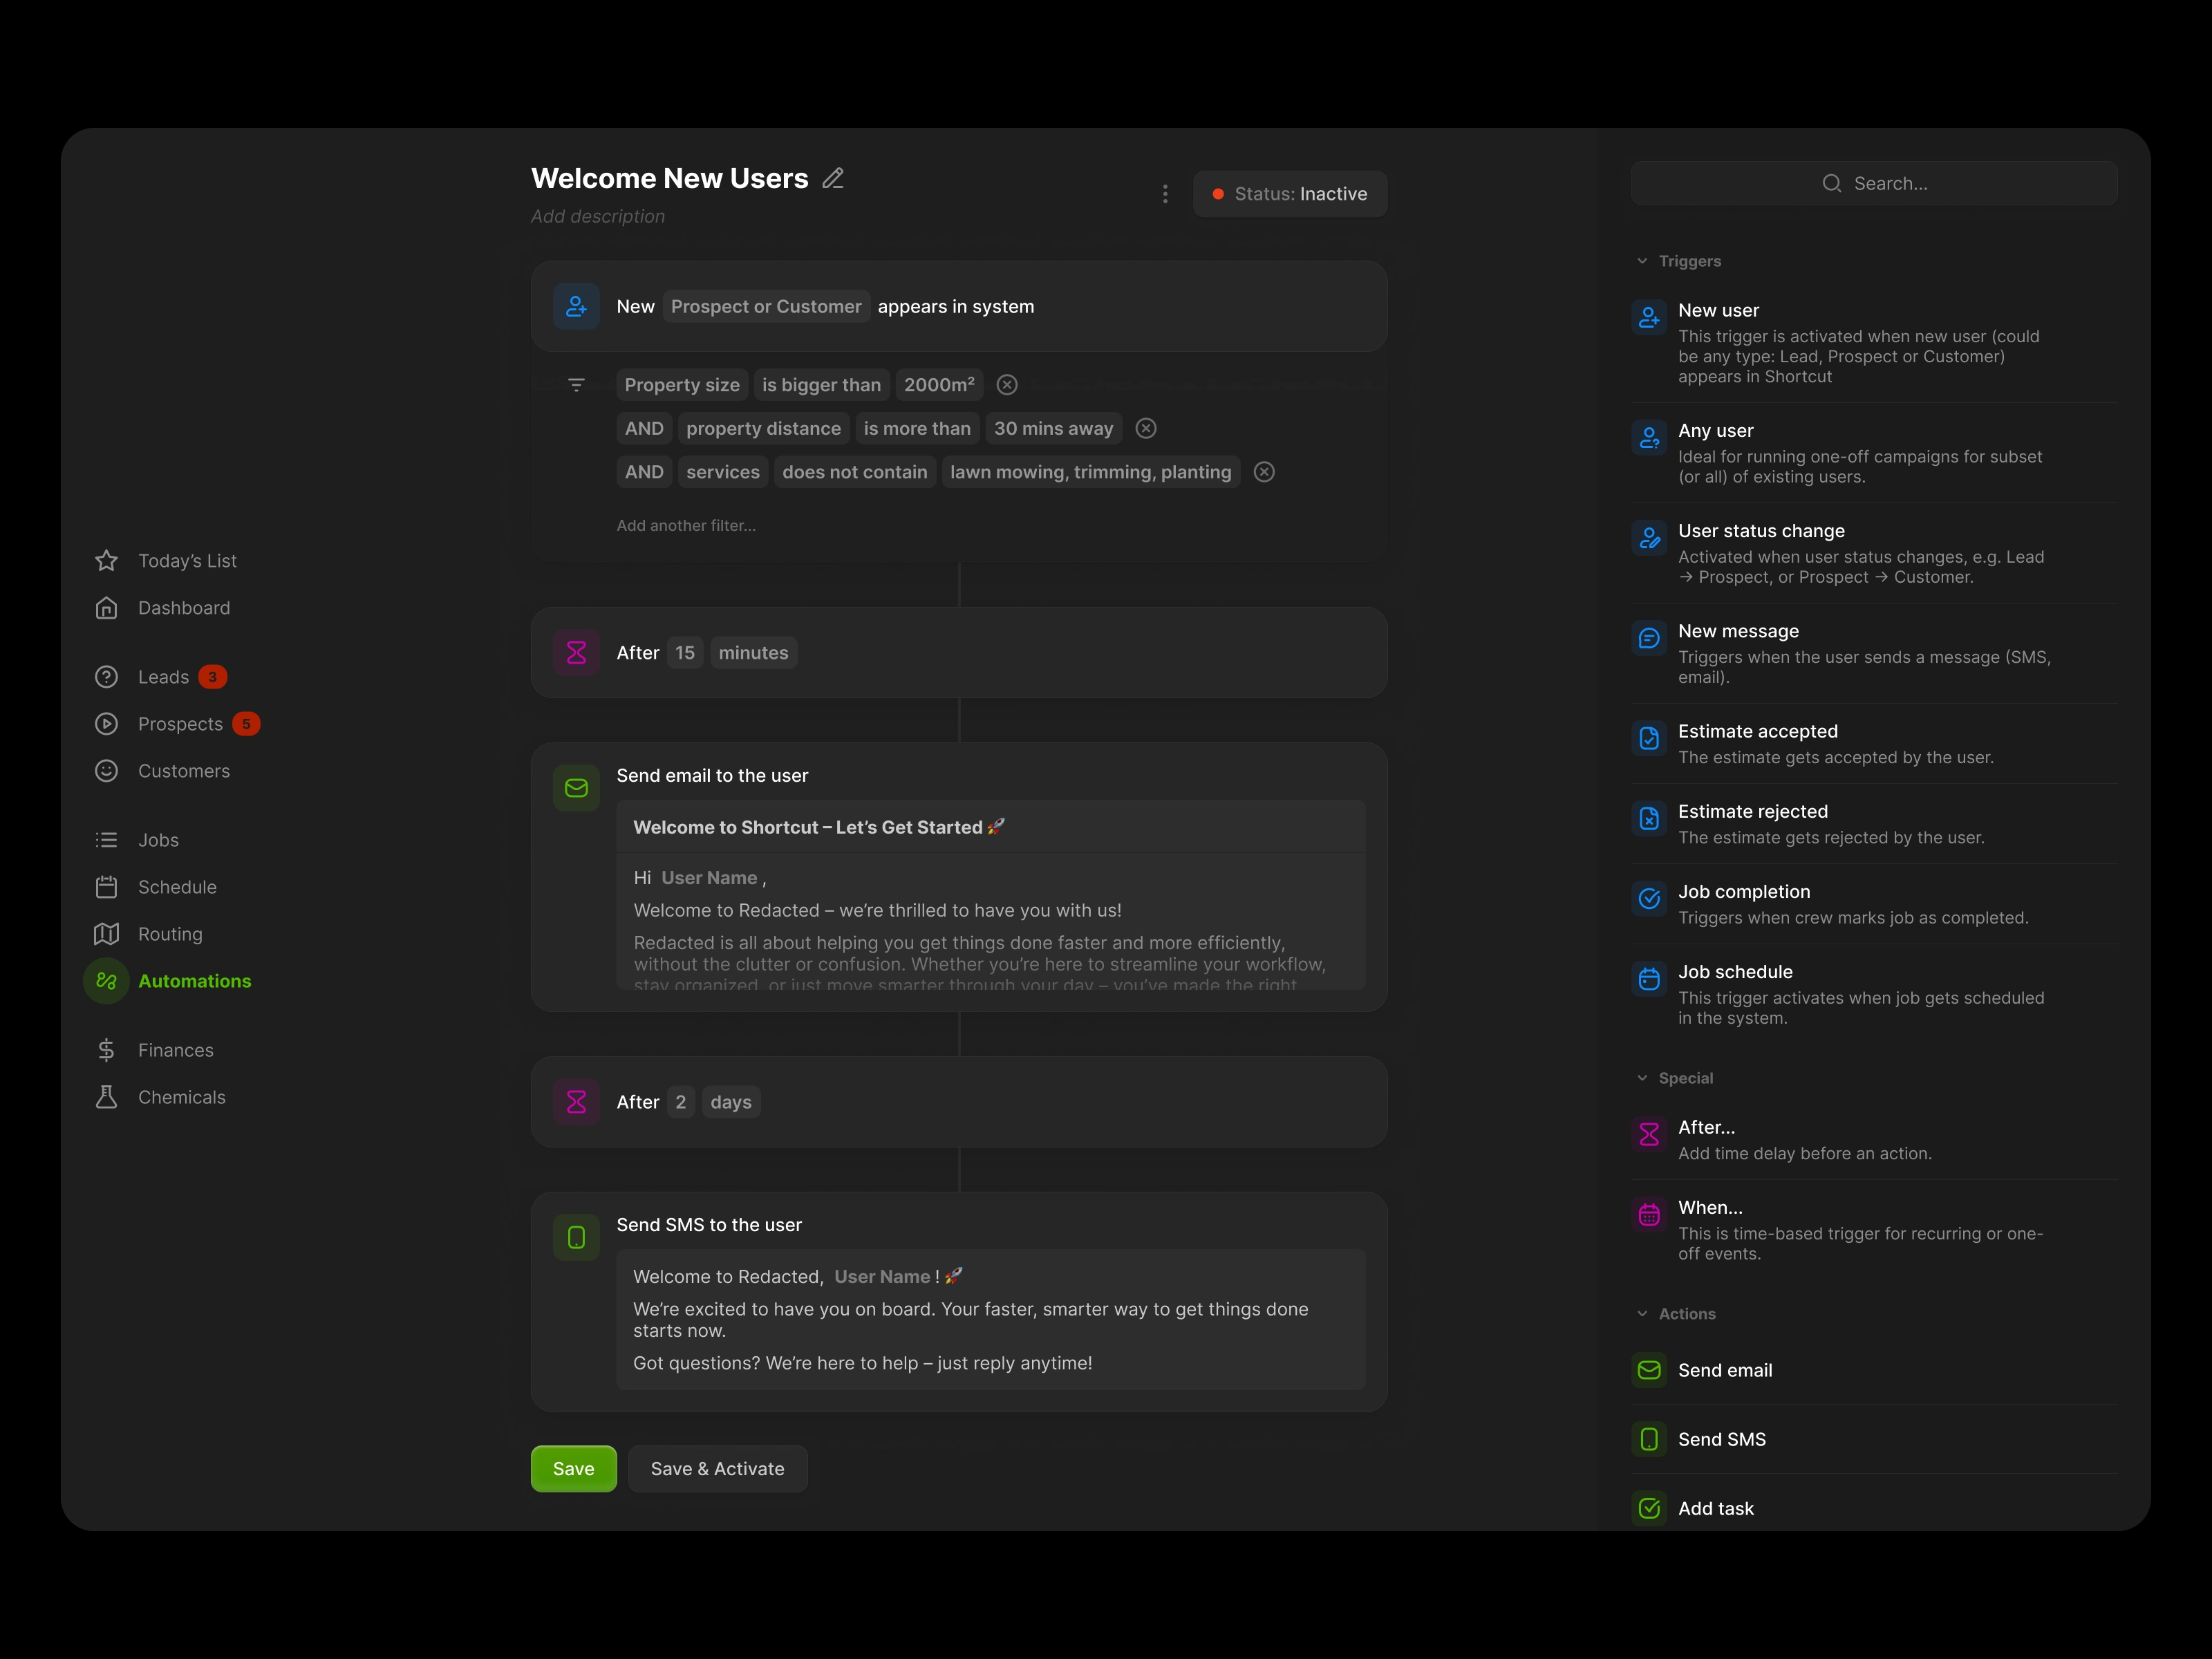Collapse the Special section

coord(1642,1078)
